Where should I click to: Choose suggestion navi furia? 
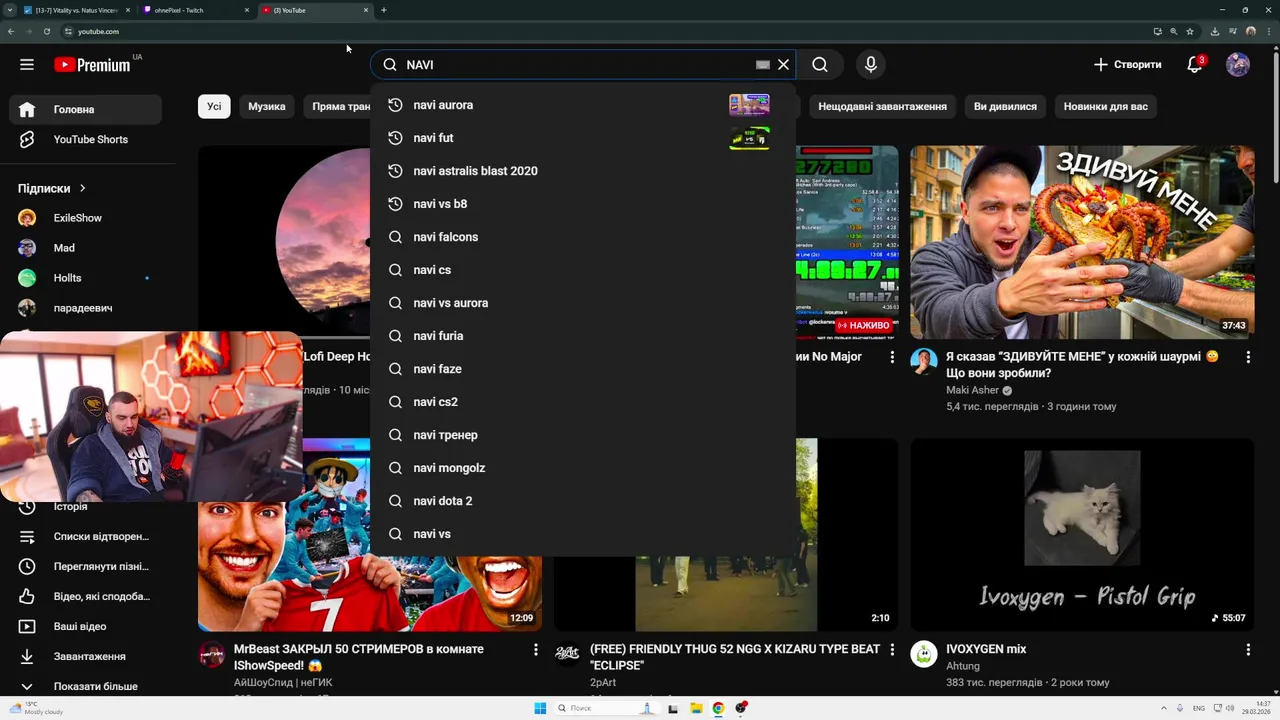(x=583, y=336)
